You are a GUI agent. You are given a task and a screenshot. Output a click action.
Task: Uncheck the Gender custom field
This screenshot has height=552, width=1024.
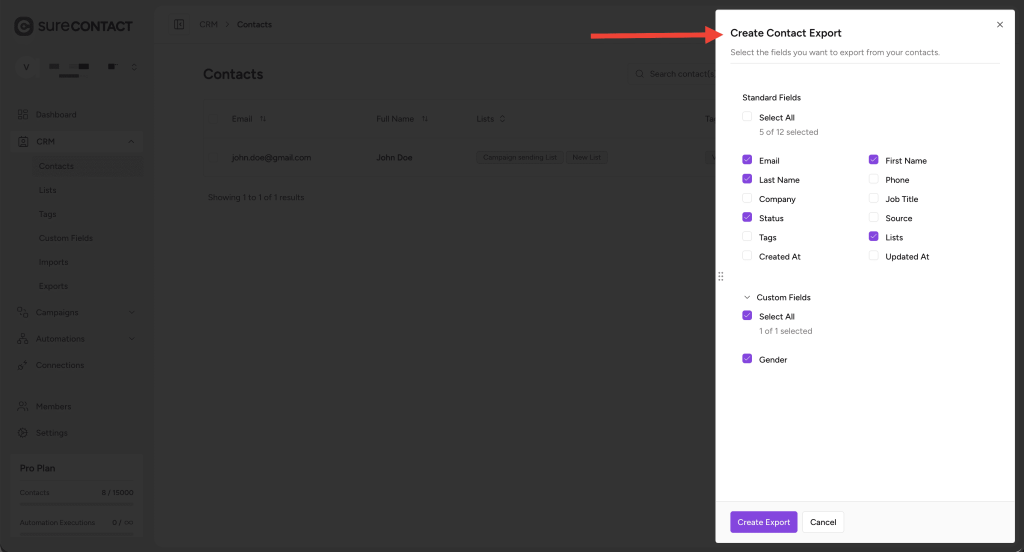click(x=747, y=359)
